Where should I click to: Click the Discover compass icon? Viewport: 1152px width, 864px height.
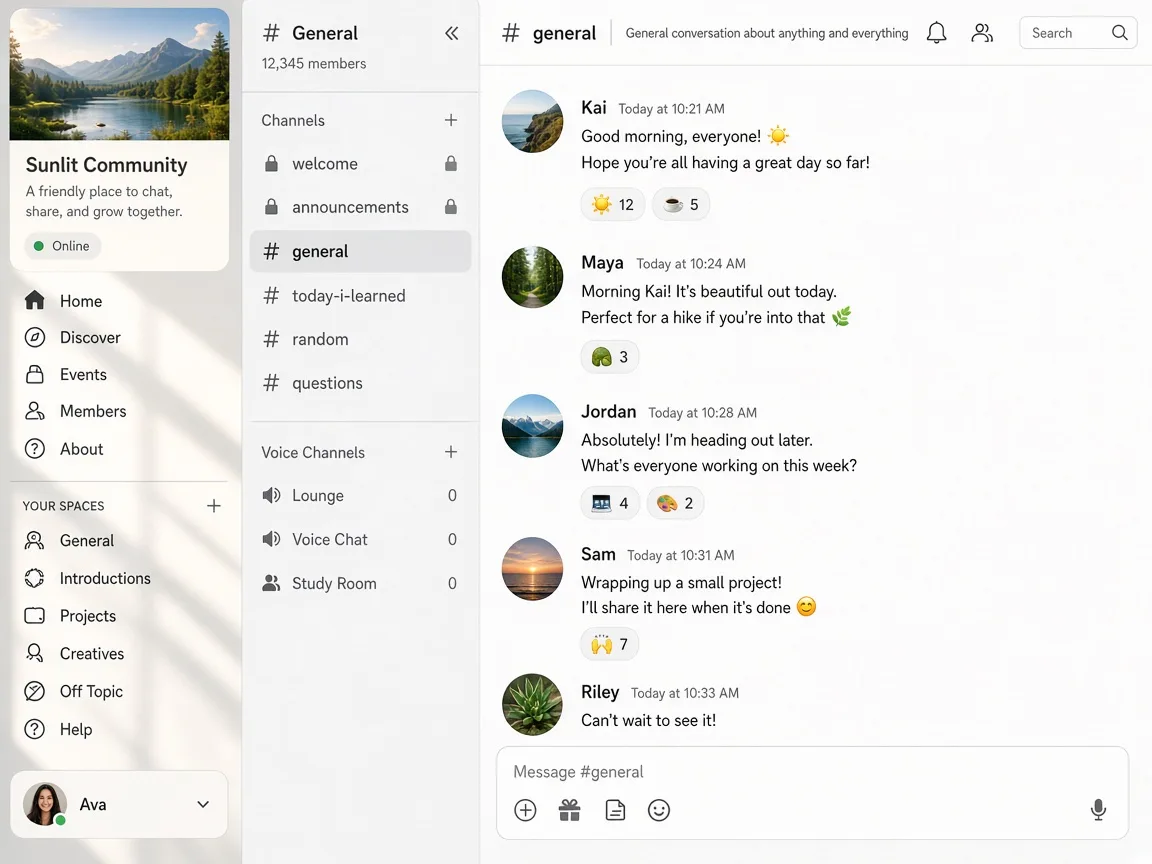[35, 337]
